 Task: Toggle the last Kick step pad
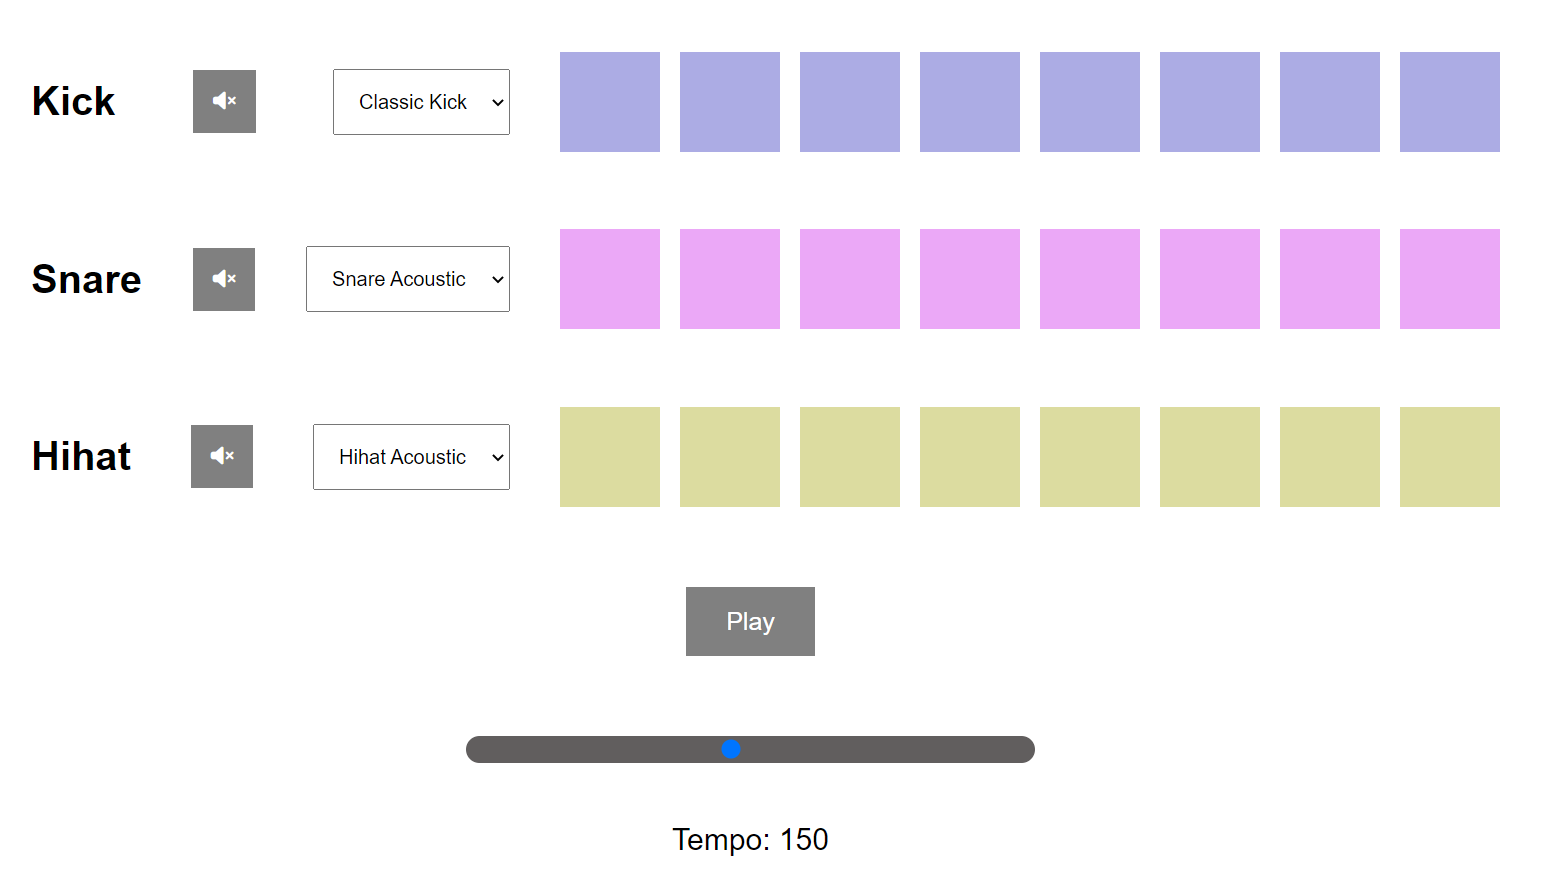click(1449, 101)
